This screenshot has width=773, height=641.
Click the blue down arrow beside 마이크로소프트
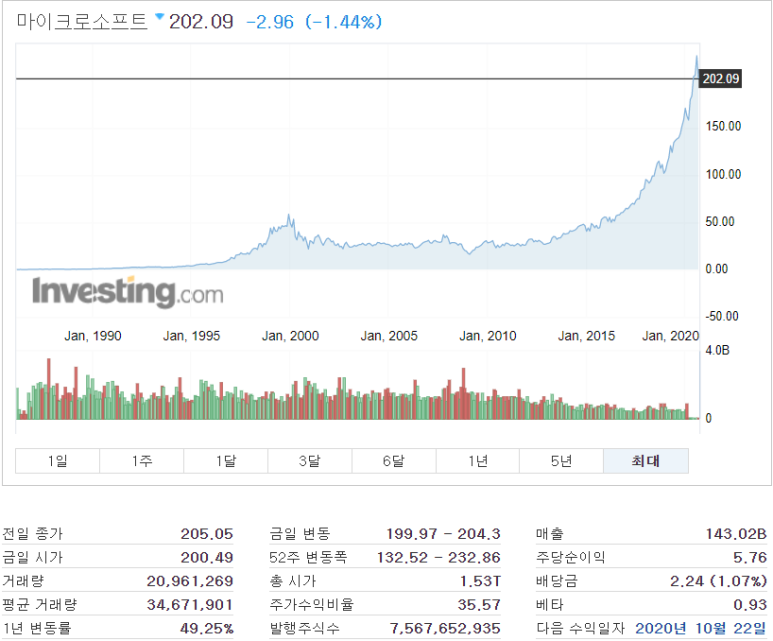[x=159, y=17]
